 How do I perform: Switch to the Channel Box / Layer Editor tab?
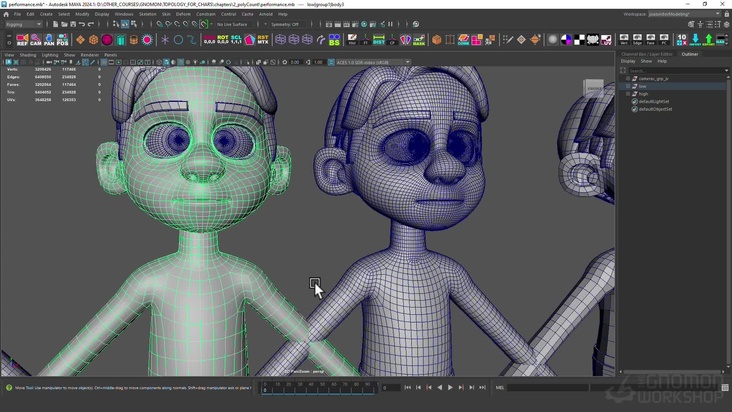[647, 54]
